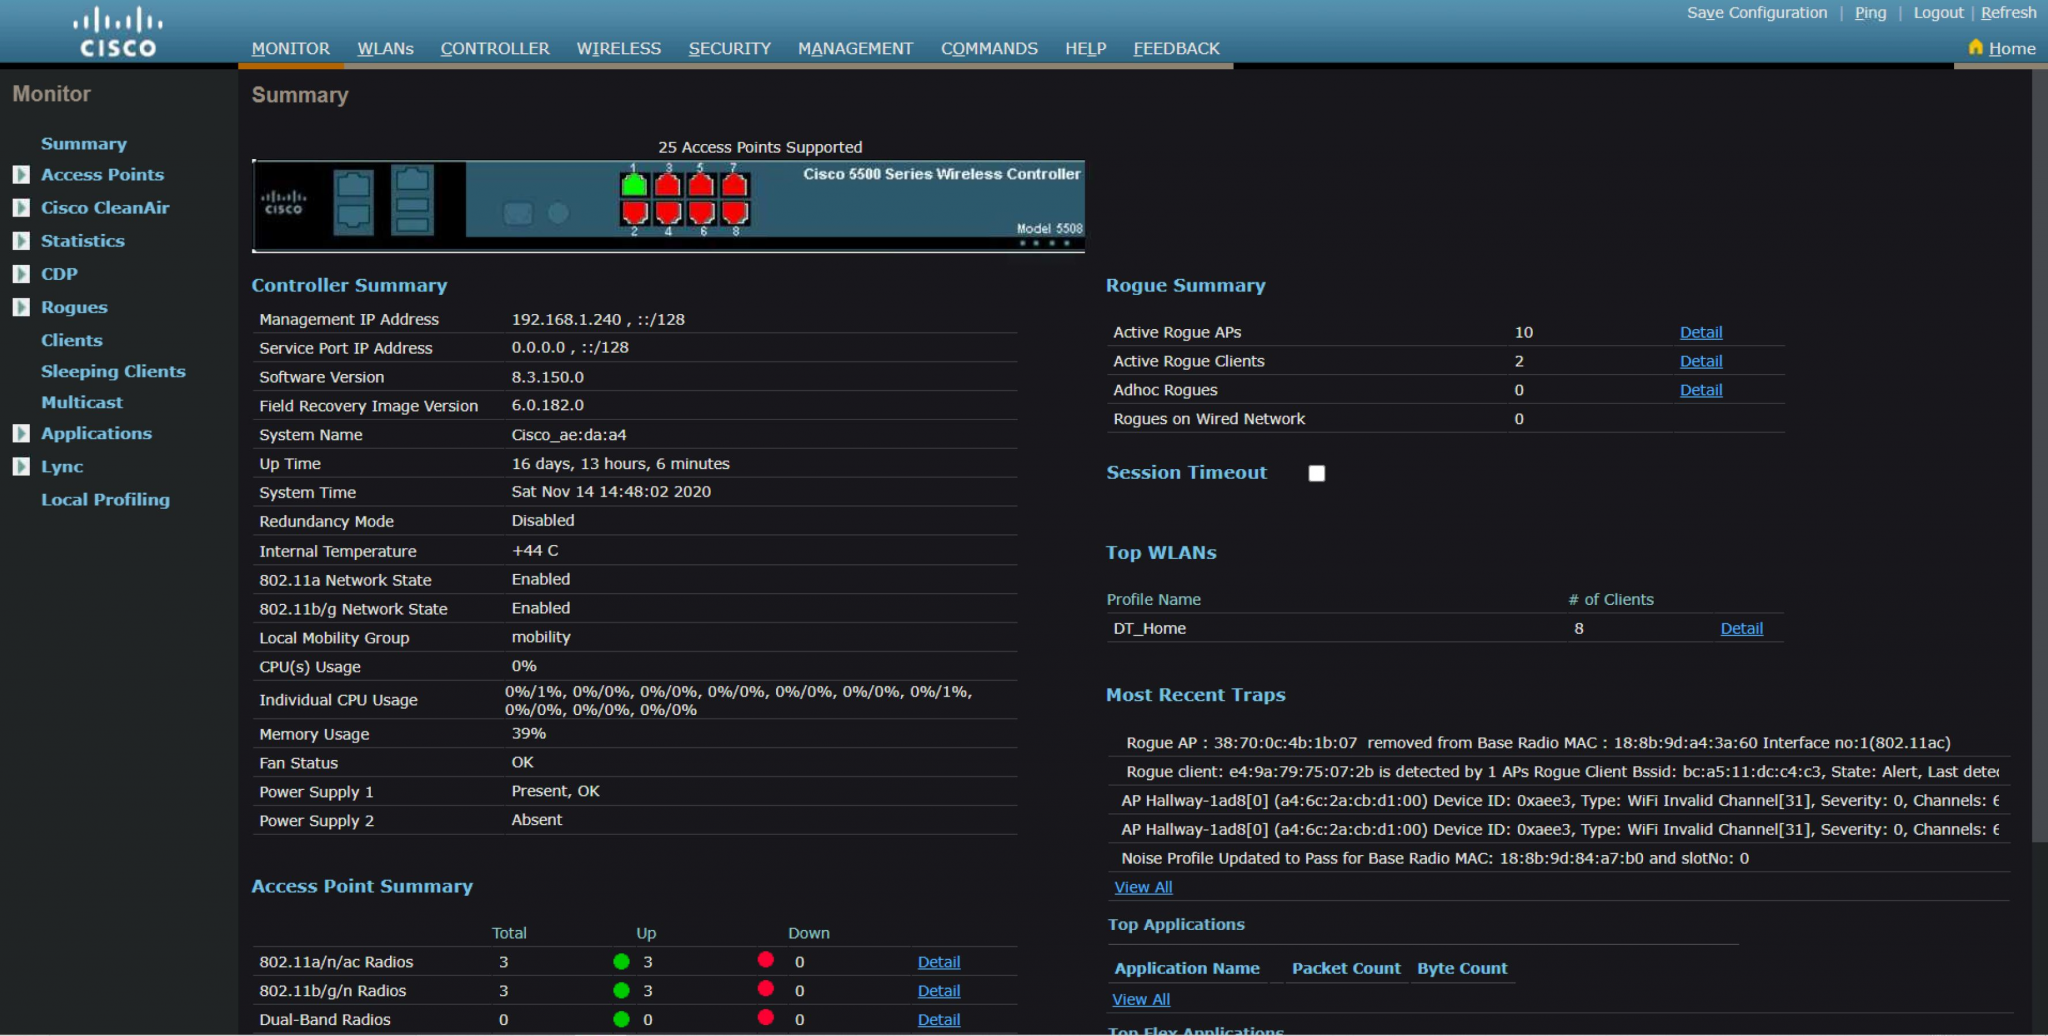Click the DT_Home profile name
2048x1036 pixels.
(1150, 628)
